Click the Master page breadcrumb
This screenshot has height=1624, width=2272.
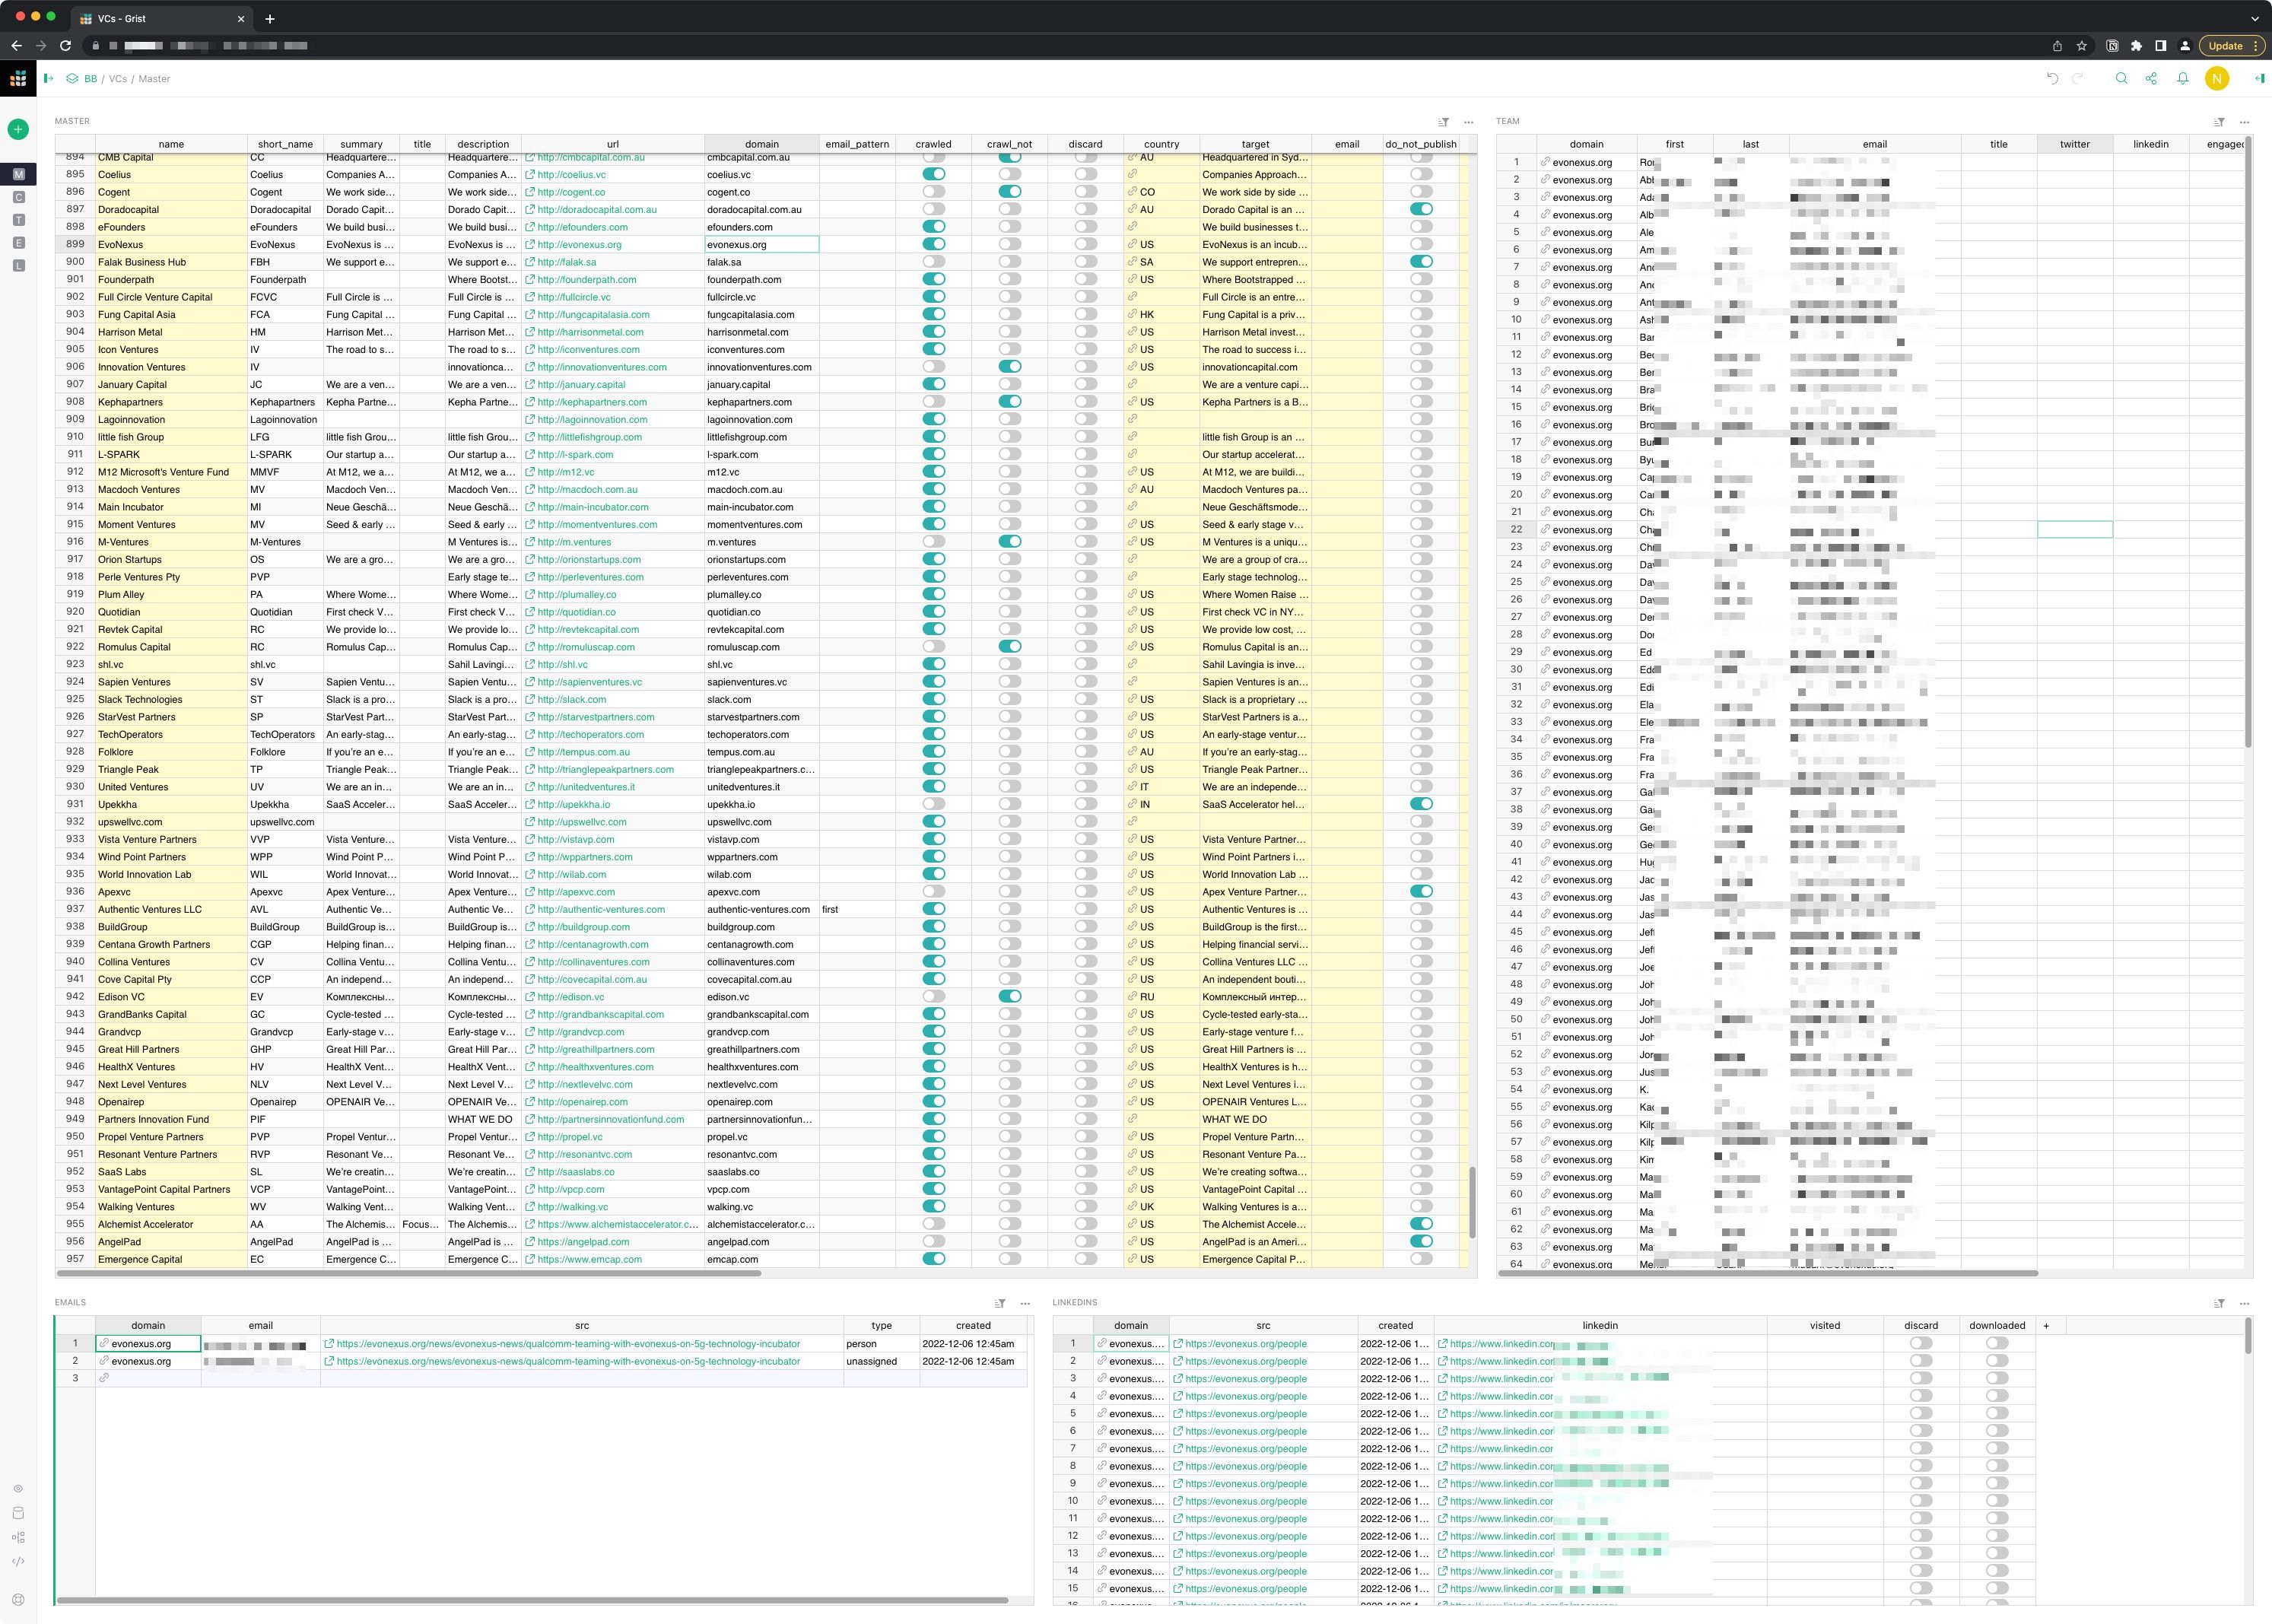pos(154,79)
